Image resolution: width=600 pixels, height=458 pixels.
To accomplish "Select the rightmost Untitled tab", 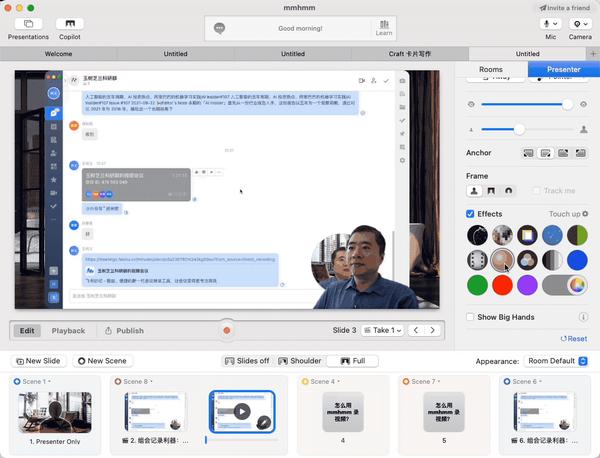I will point(528,54).
